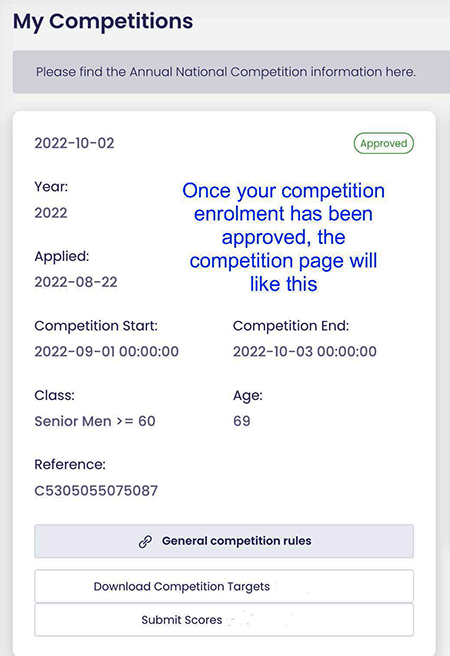Screen dimensions: 450x656
Task: Select the Year value 2022
Action: click(x=51, y=213)
